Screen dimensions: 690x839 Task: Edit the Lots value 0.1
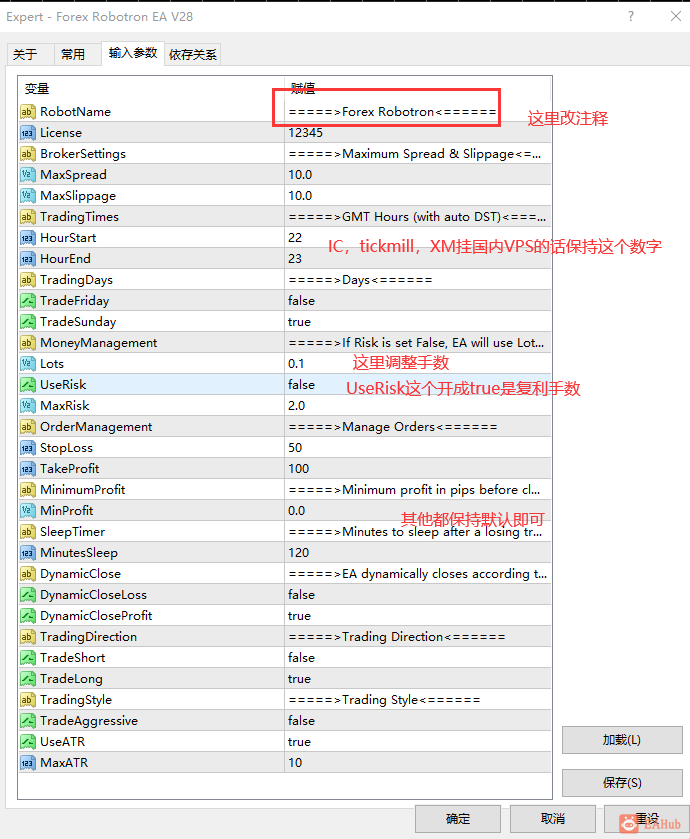pyautogui.click(x=296, y=364)
